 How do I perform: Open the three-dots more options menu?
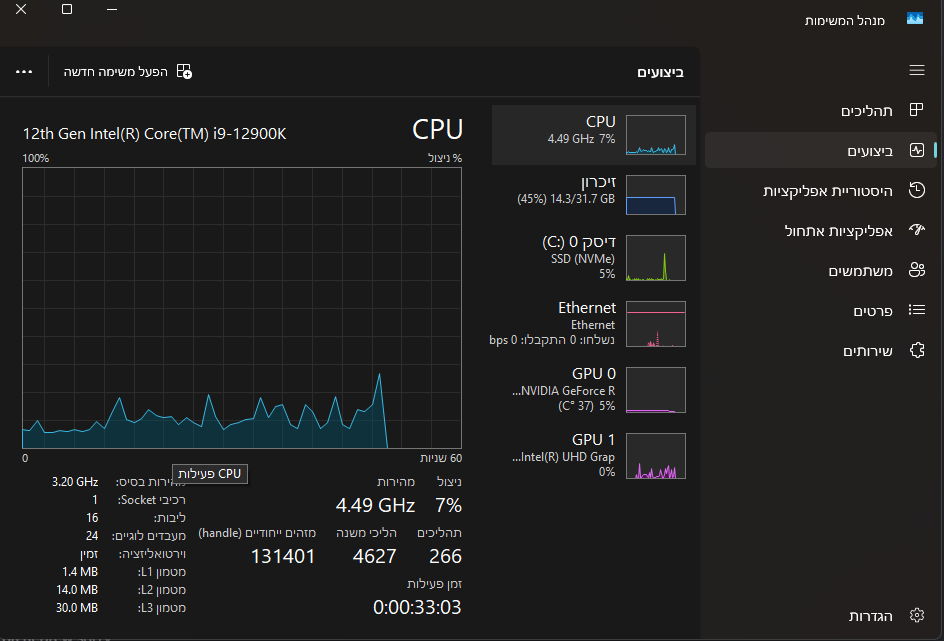[x=25, y=72]
